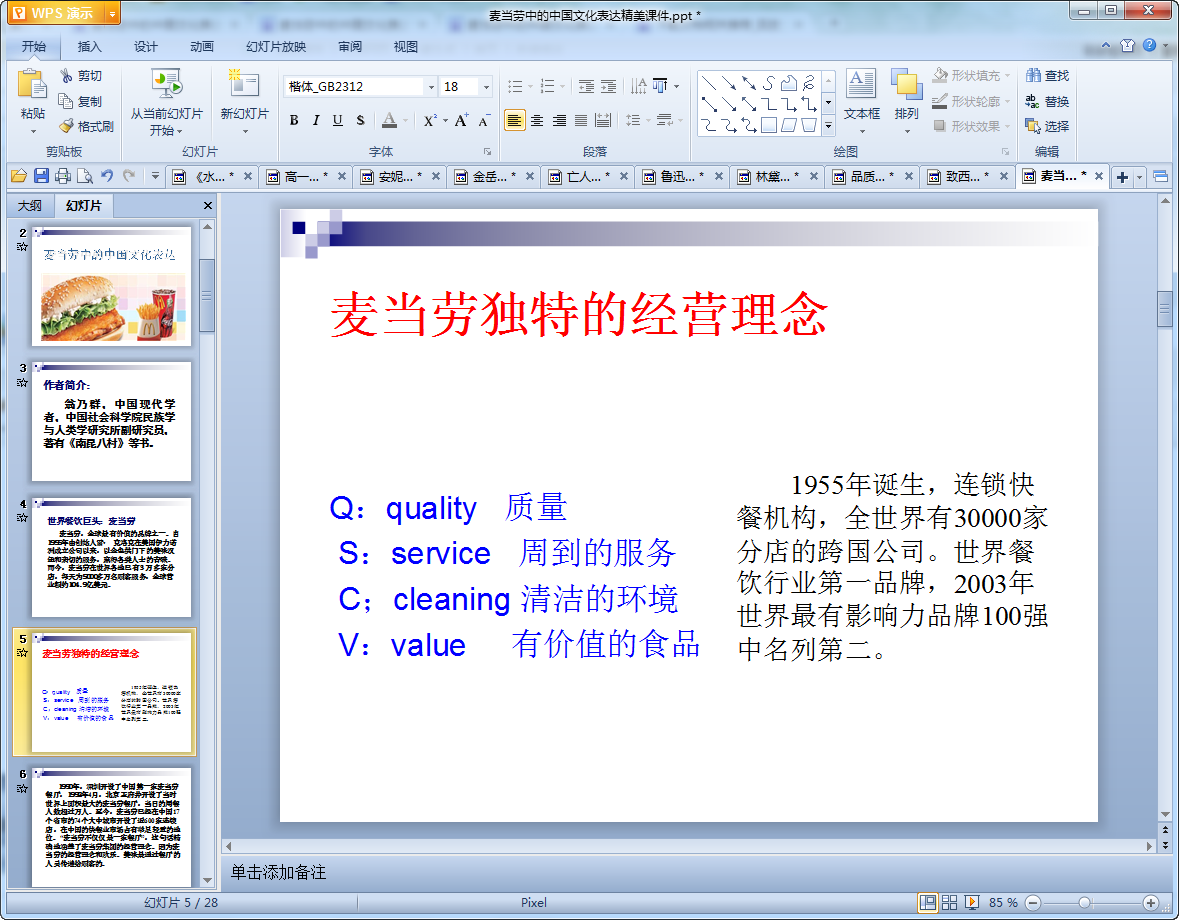
Task: Select slide 3 thumbnail 作者简介
Action: click(x=111, y=421)
